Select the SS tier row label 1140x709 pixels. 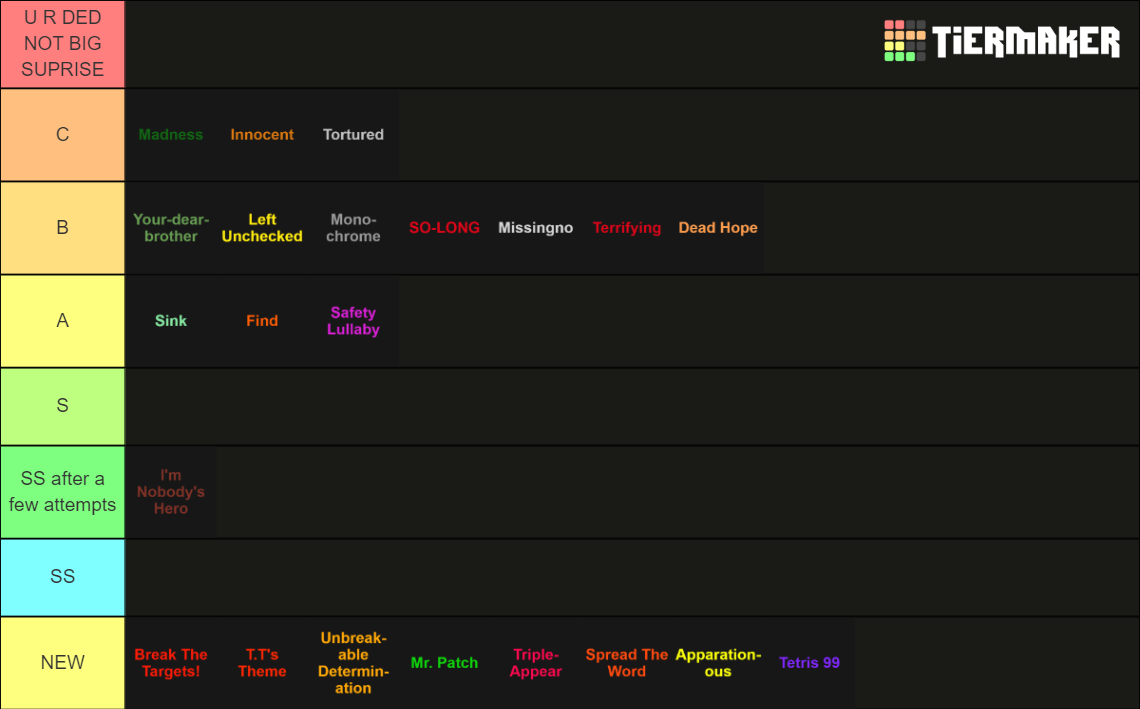coord(62,576)
